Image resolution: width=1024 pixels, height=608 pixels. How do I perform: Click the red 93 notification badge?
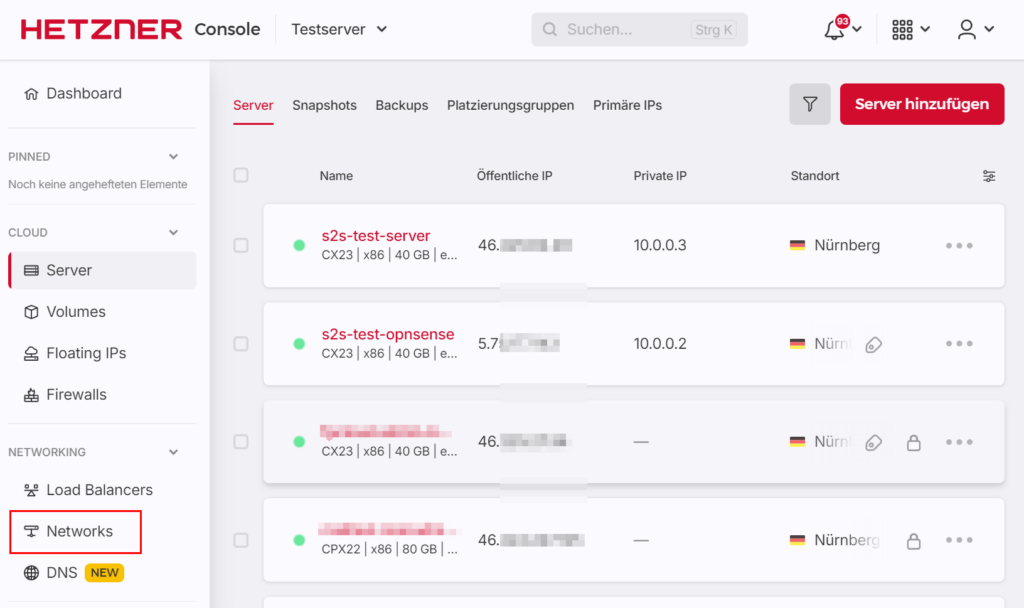pos(842,22)
